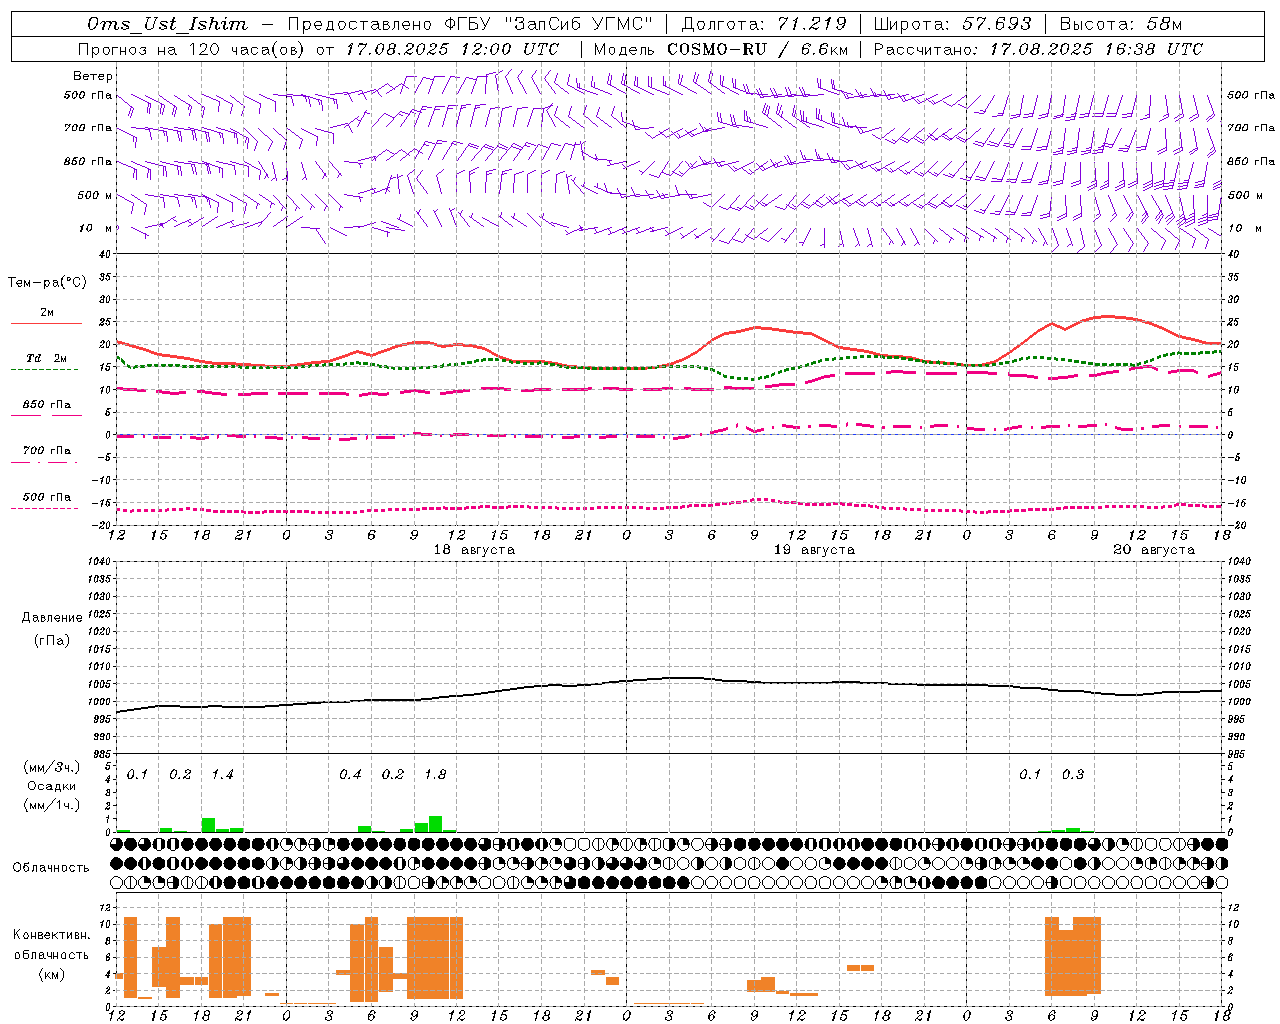This screenshot has height=1024, width=1280.
Task: Select the latitude value 57.693
Action: (x=997, y=24)
